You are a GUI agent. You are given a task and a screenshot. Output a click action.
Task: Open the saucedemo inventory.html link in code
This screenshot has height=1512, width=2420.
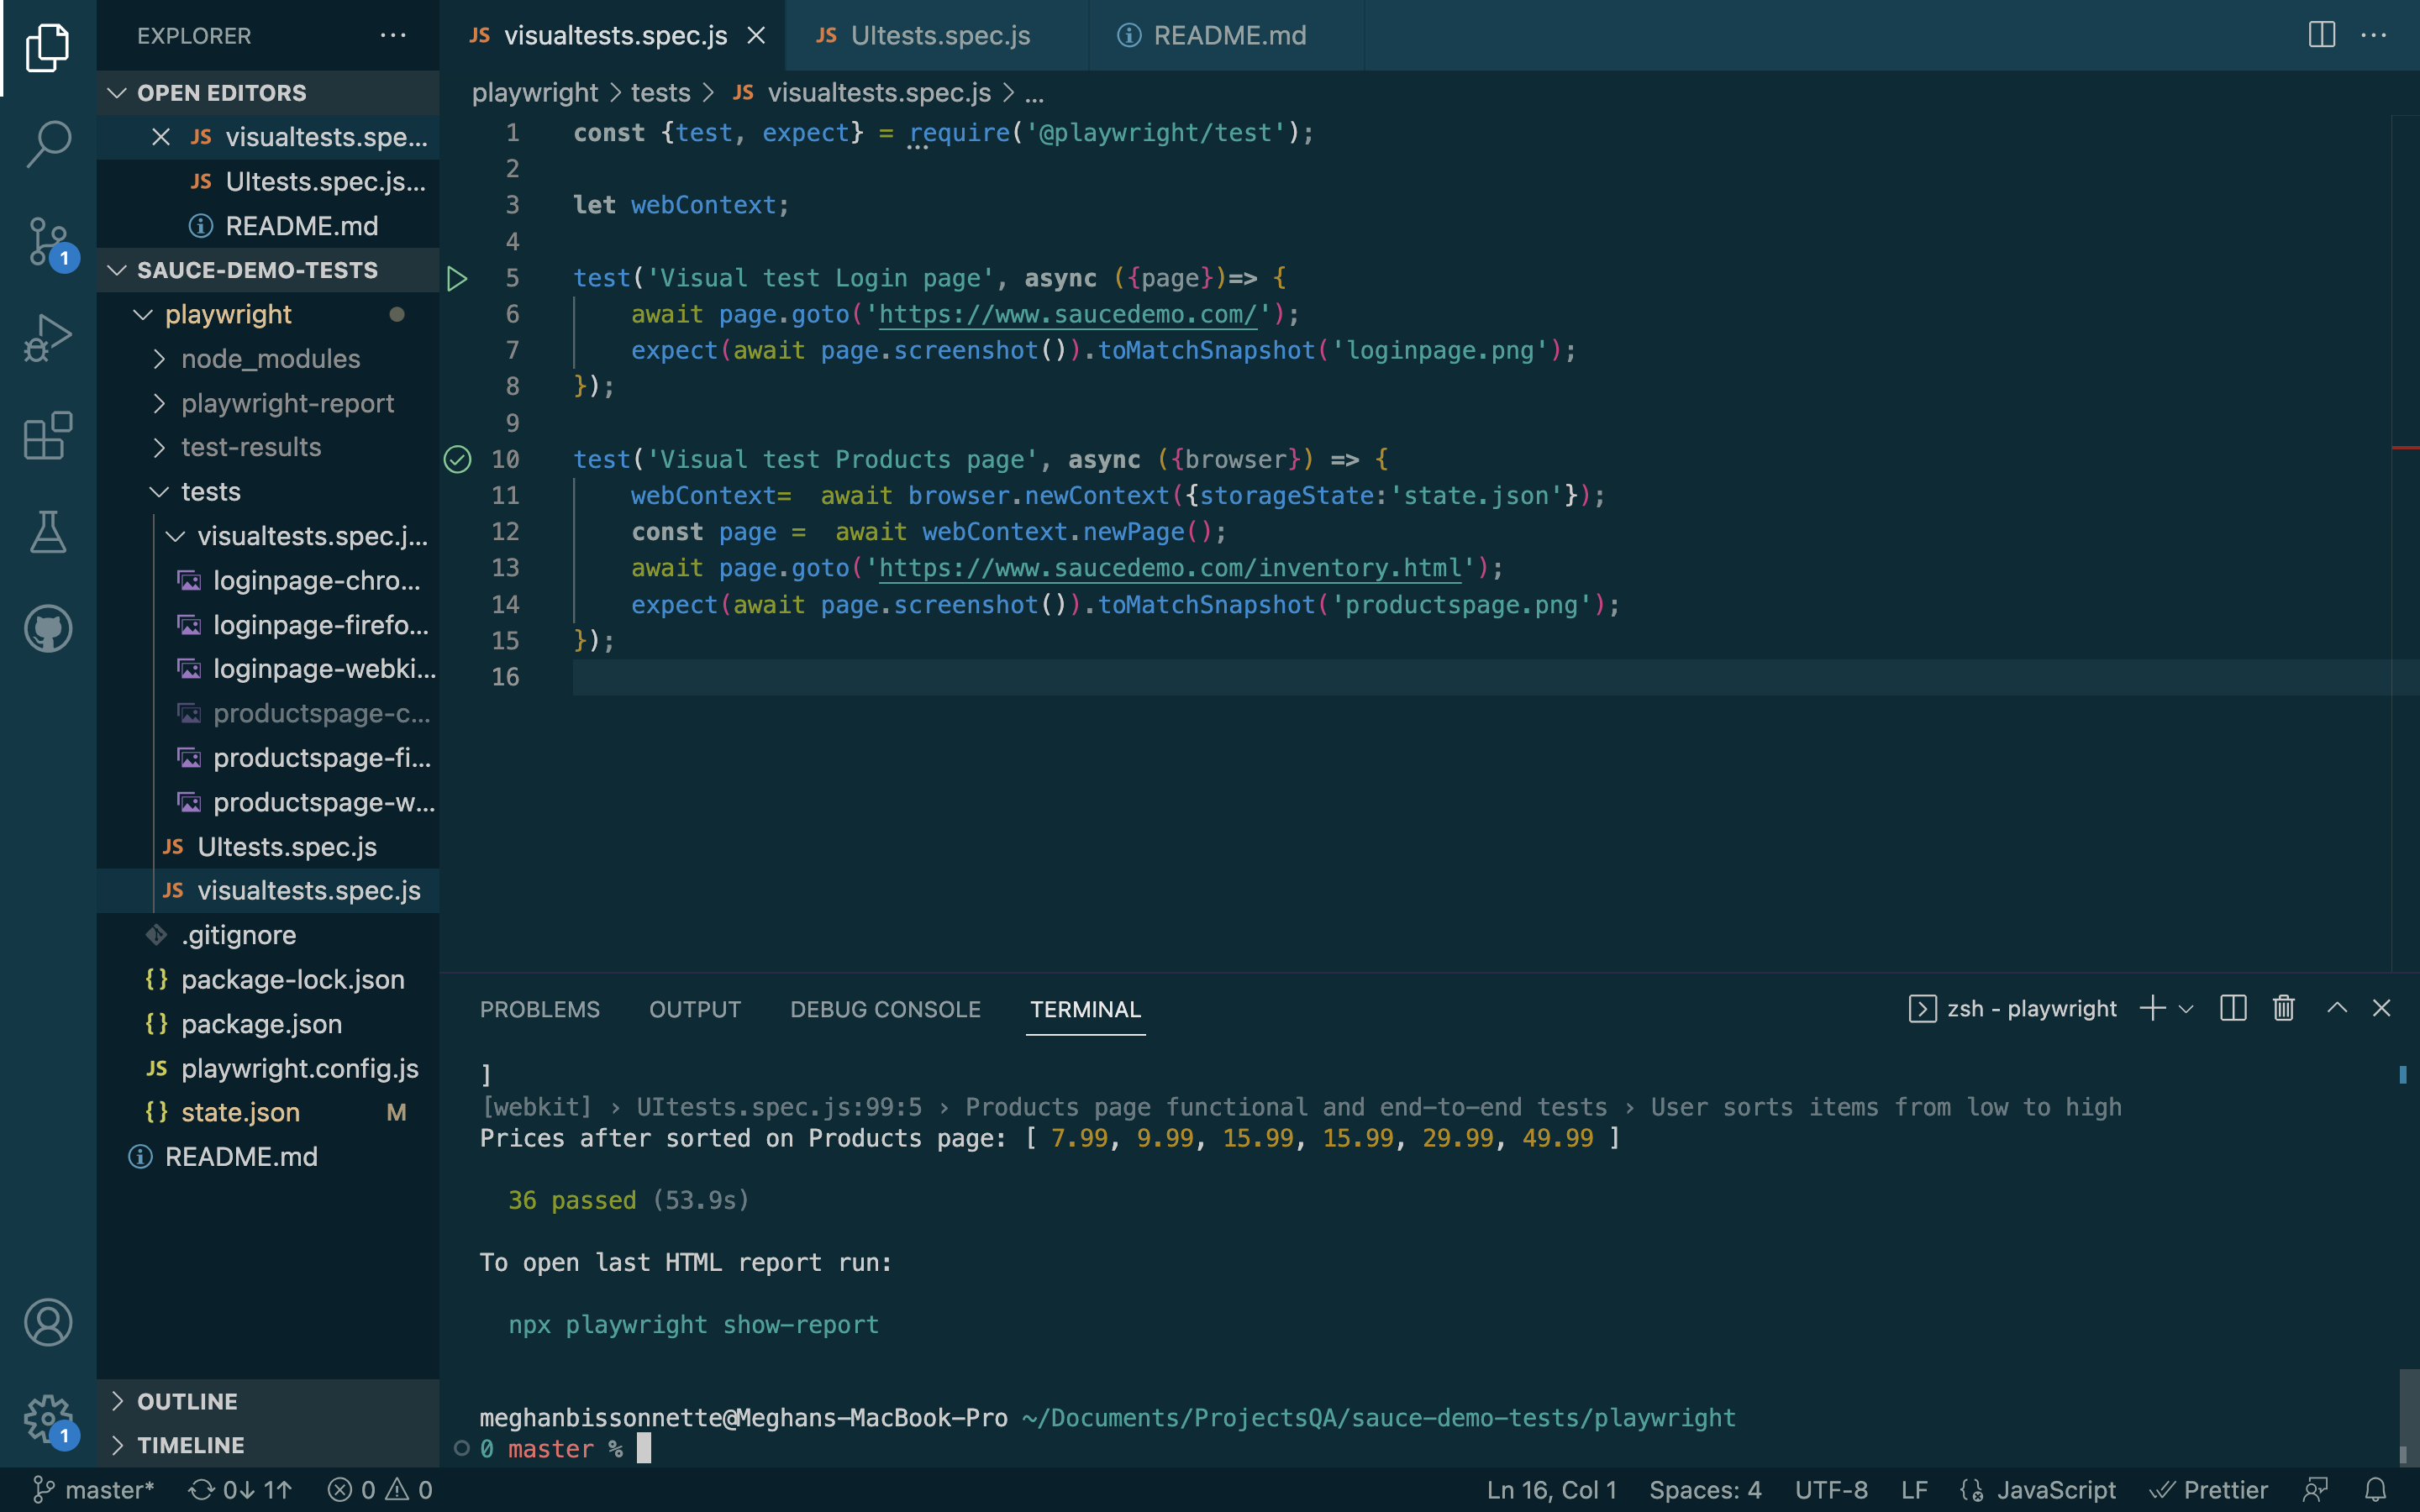[1169, 568]
